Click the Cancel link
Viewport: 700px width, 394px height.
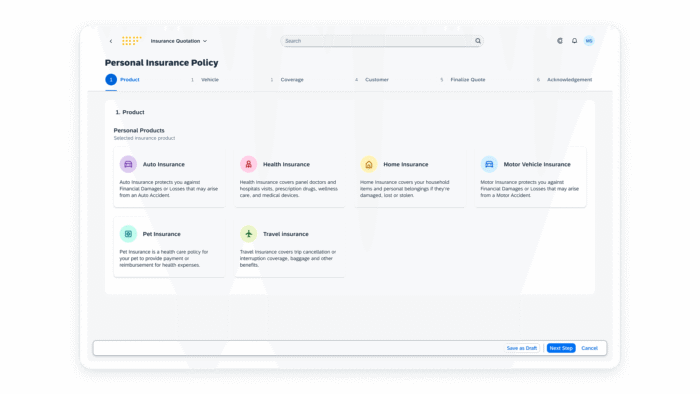[x=589, y=348]
